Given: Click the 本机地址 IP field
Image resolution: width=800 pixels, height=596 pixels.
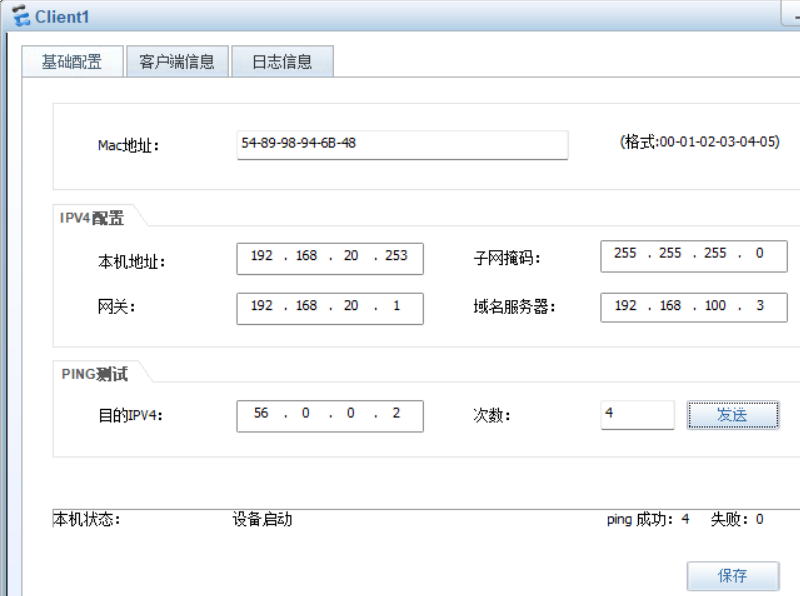Looking at the screenshot, I should 330,259.
